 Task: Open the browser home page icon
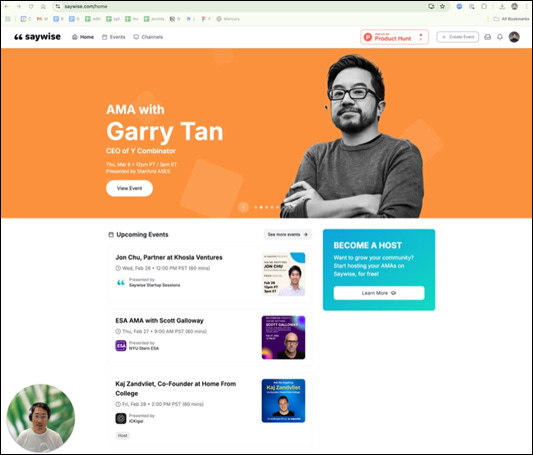(x=43, y=6)
